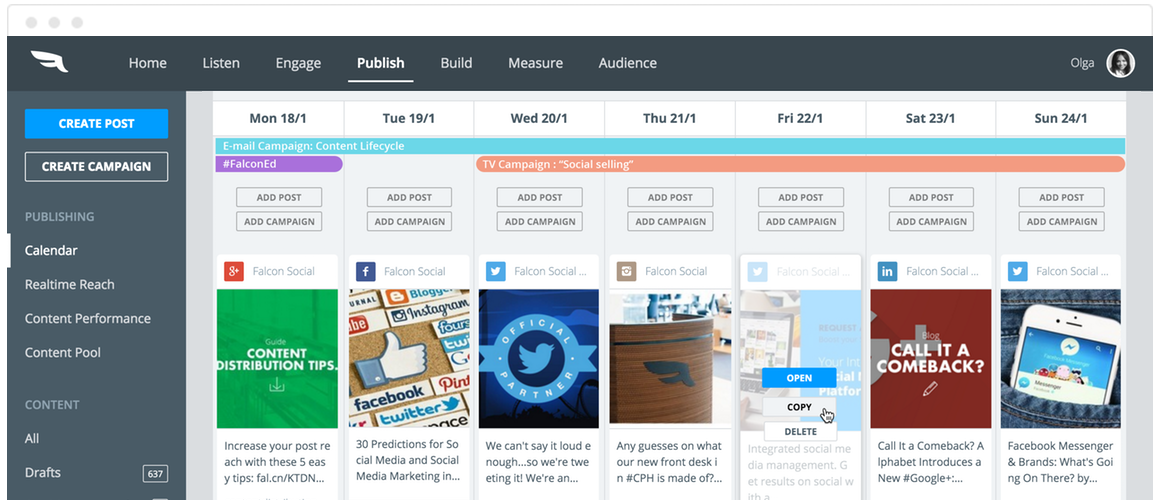Click the Create Post button

[96, 124]
